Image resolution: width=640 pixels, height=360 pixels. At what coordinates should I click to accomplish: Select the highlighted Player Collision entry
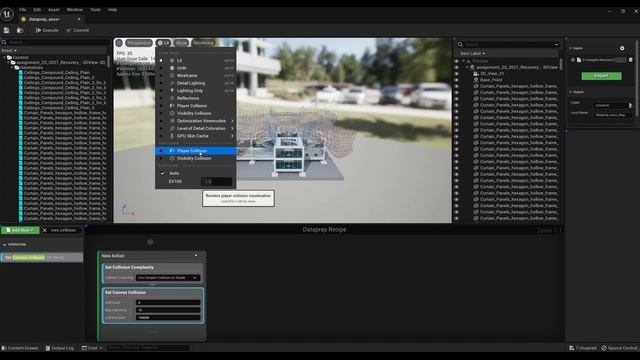click(x=196, y=151)
